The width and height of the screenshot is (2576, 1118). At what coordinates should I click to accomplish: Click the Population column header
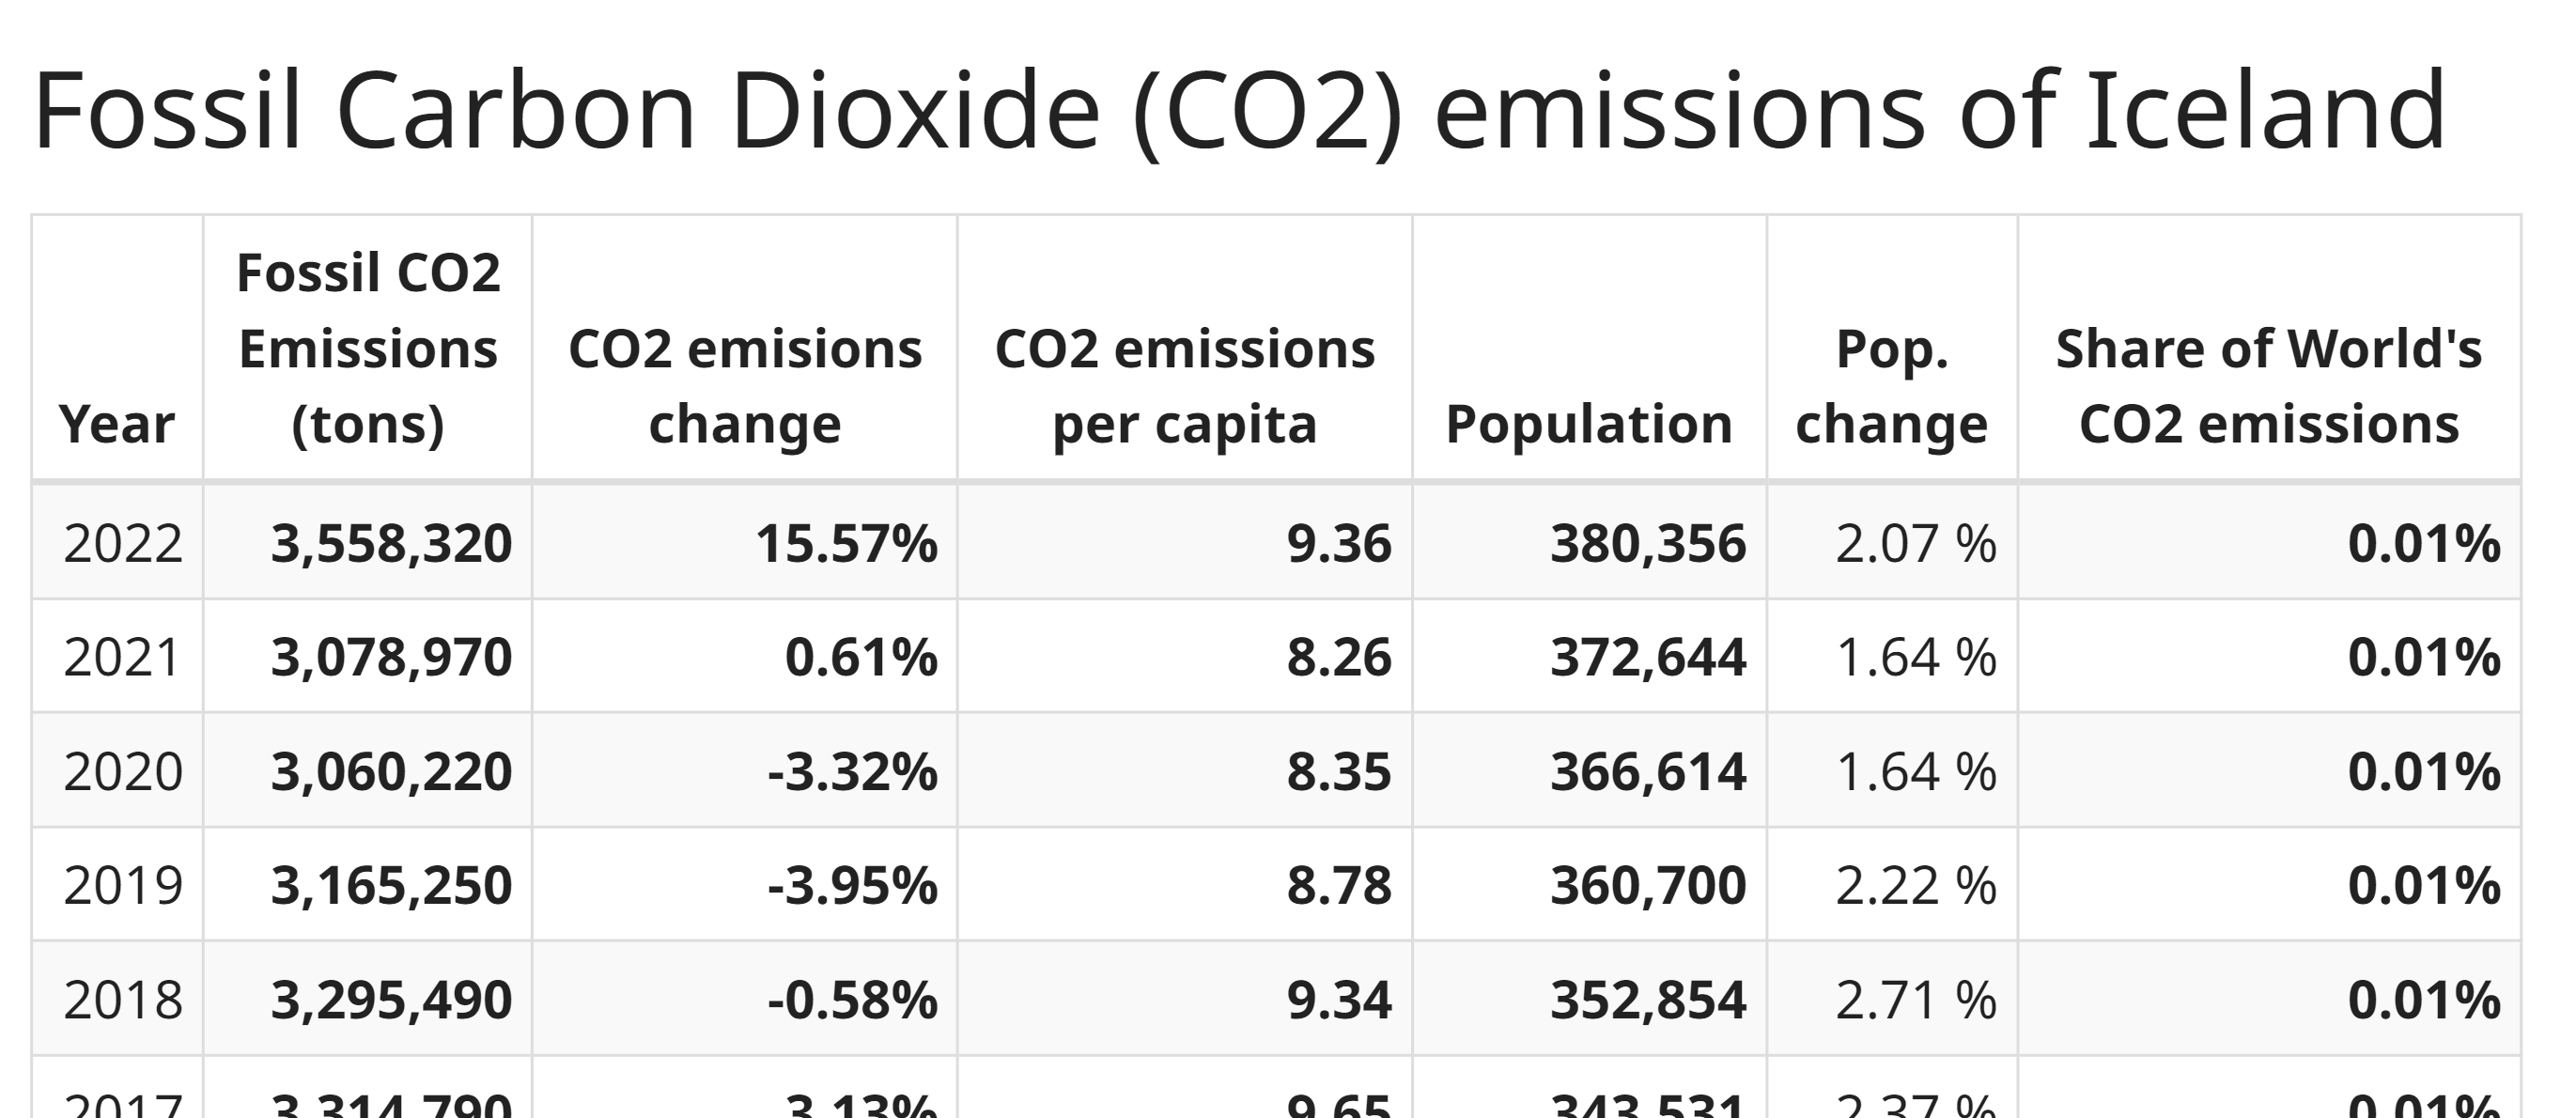[x=1589, y=424]
